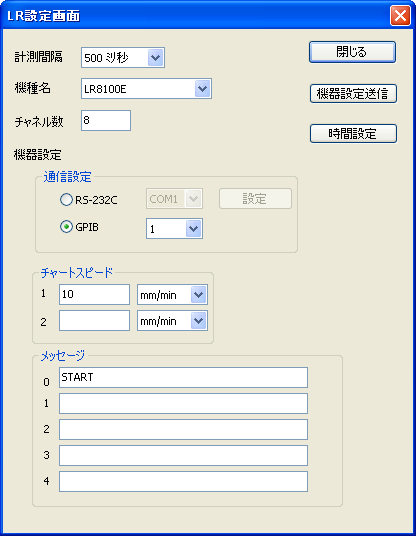
Task: Click the message 2 text field
Action: pos(183,429)
